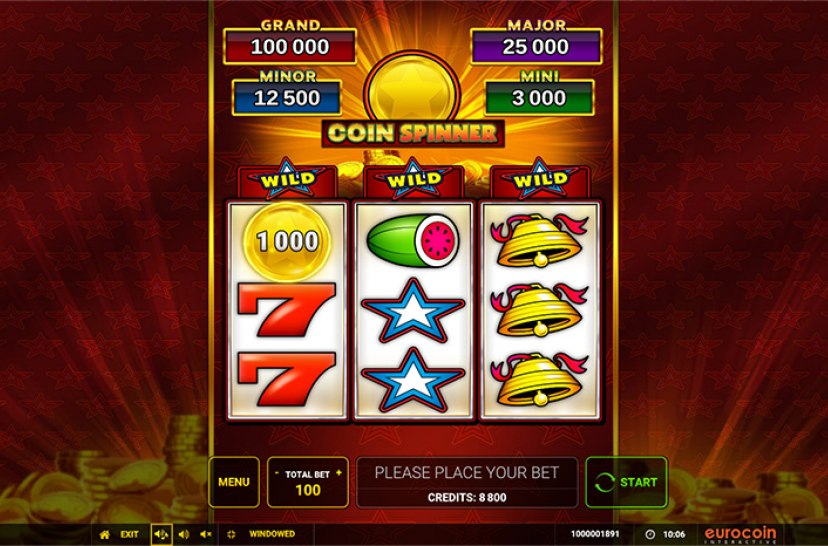Open the Eurocoin Interactive logo
Viewport: 828px width, 546px height.
click(x=740, y=535)
